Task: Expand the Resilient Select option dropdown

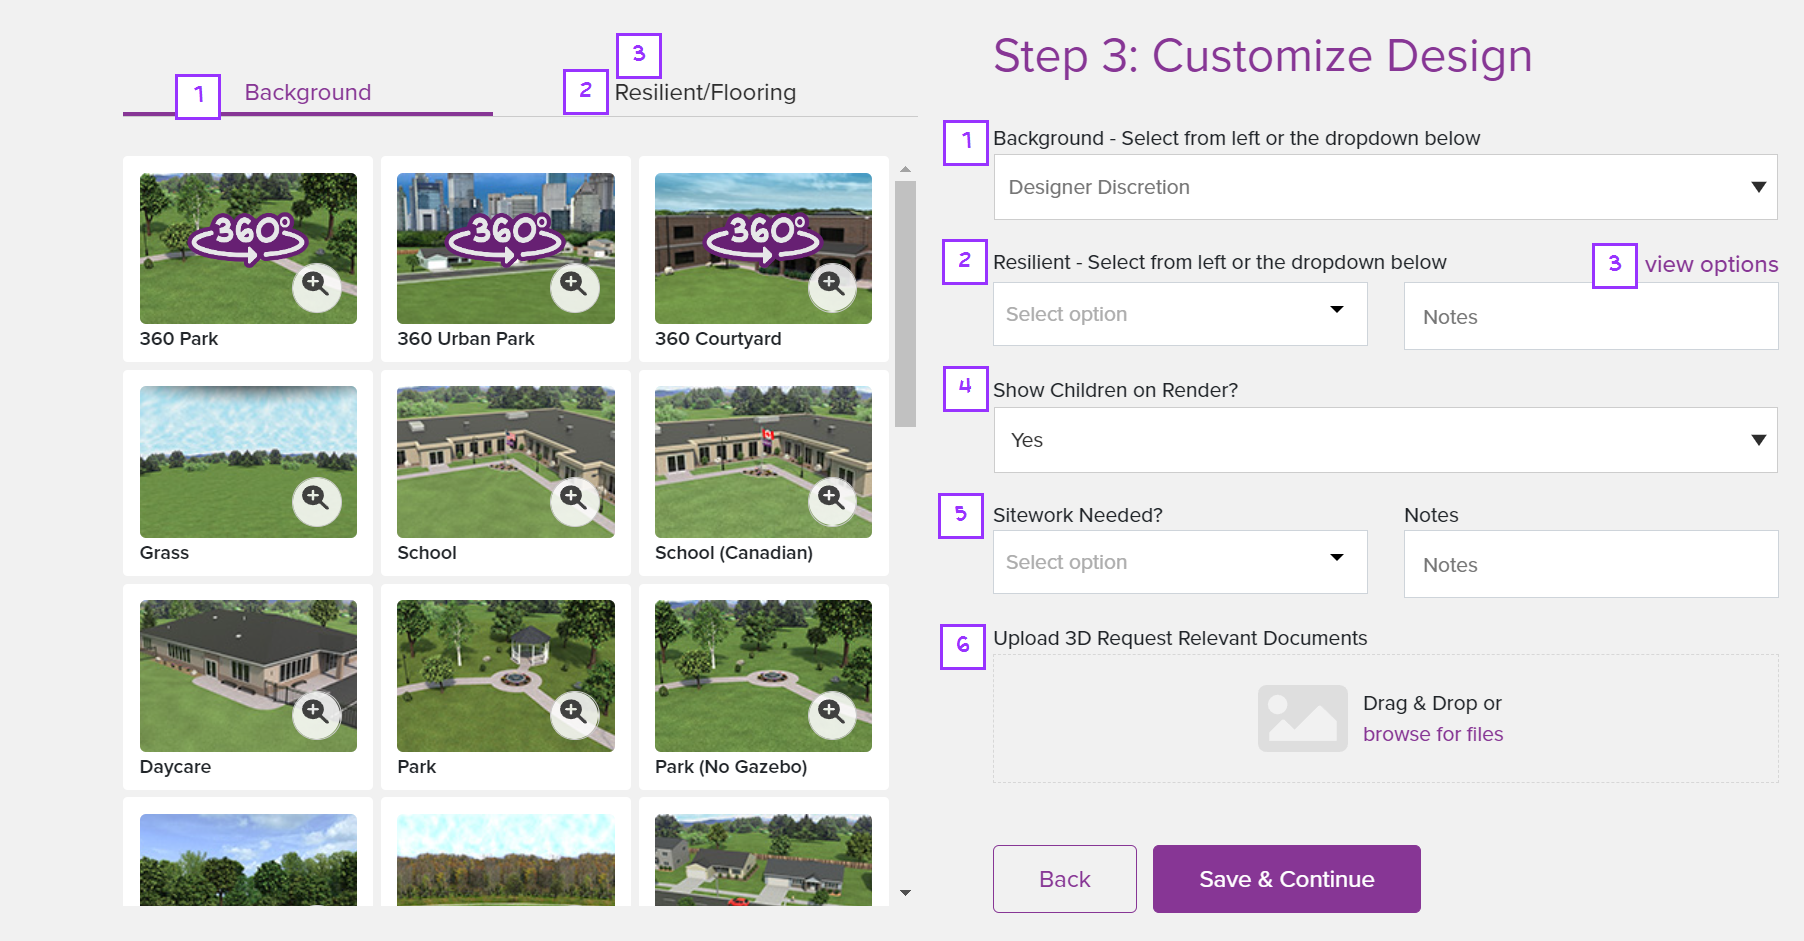Action: click(1180, 314)
